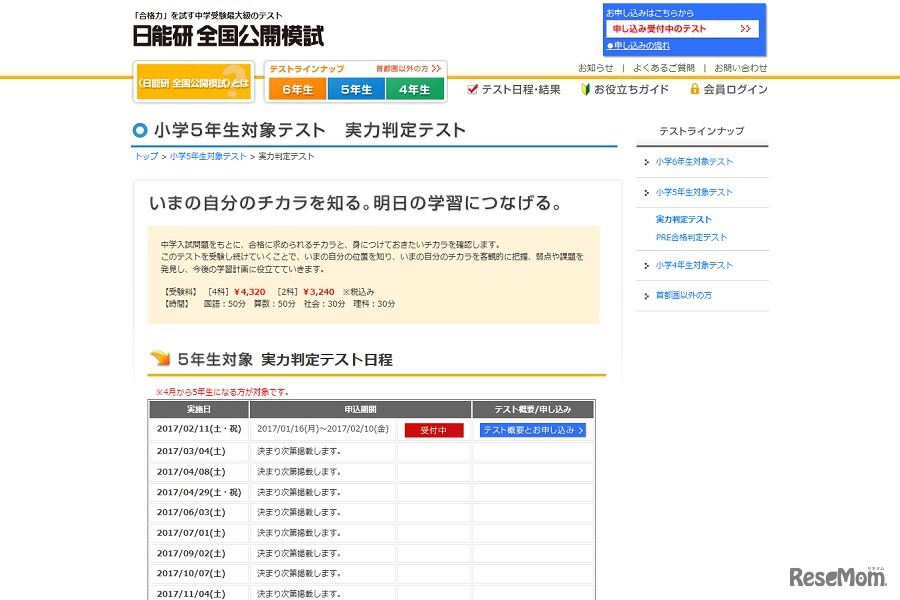
Task: Switch to the 5年生 tab
Action: click(356, 89)
